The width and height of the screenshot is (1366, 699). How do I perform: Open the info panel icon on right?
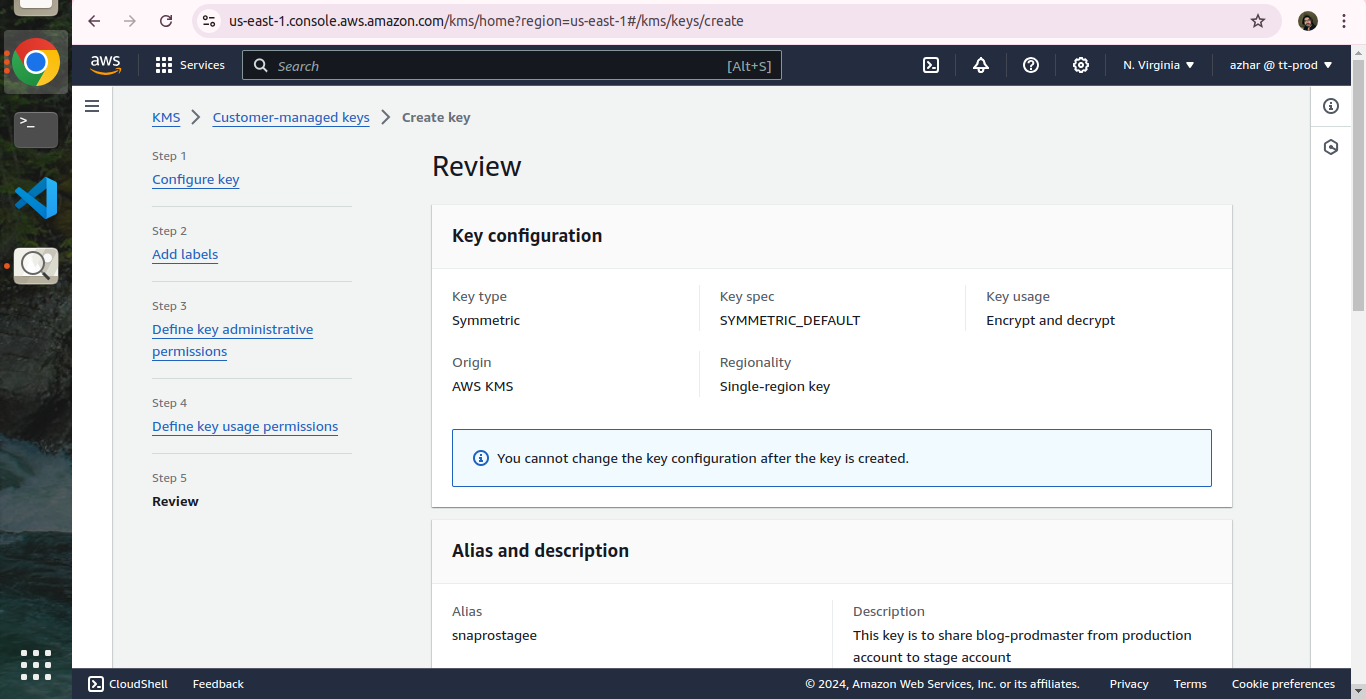point(1331,106)
